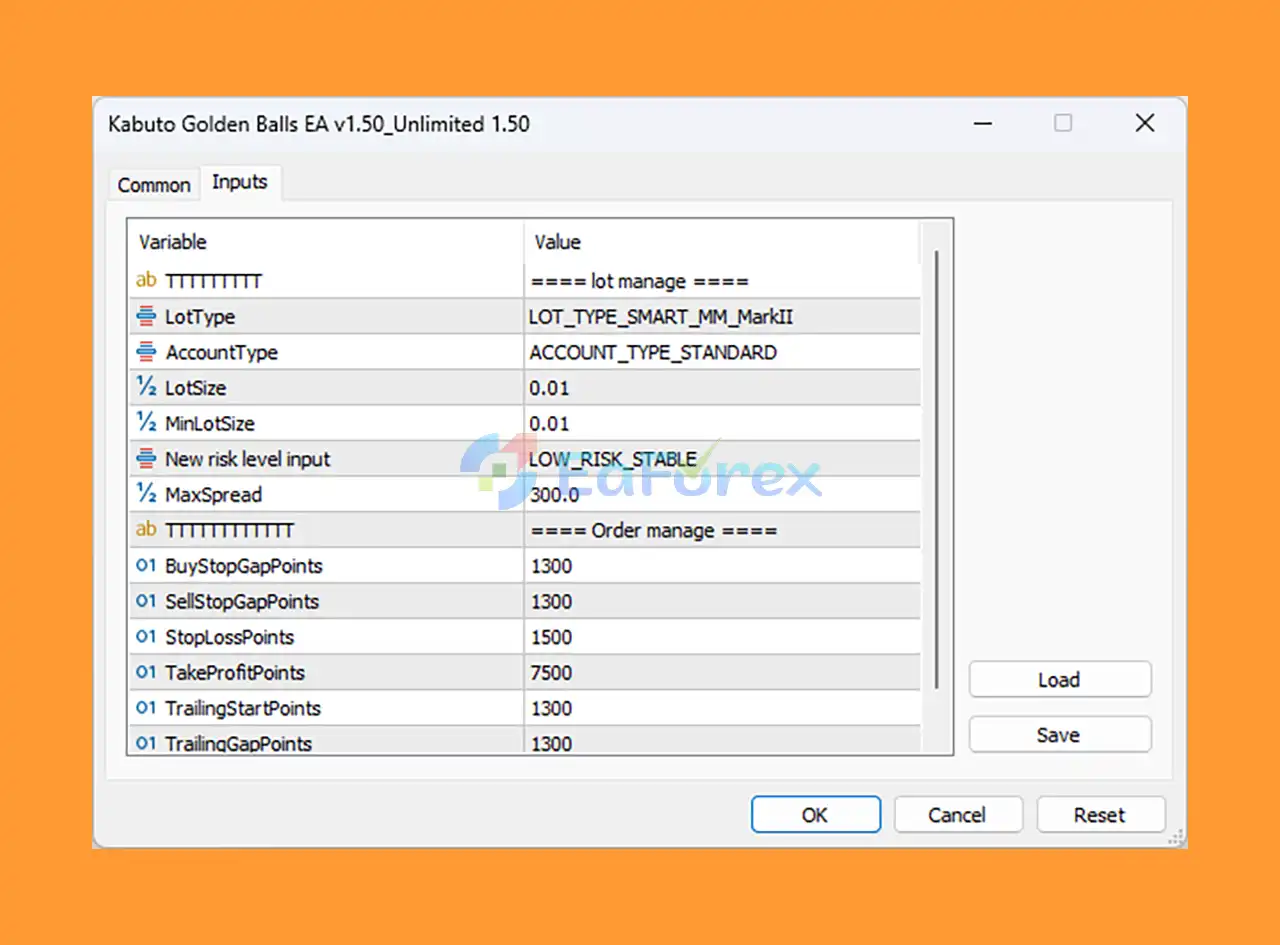
Task: Open the LOT_TYPE_SMART_MM_MarkII value dropdown
Action: [722, 317]
